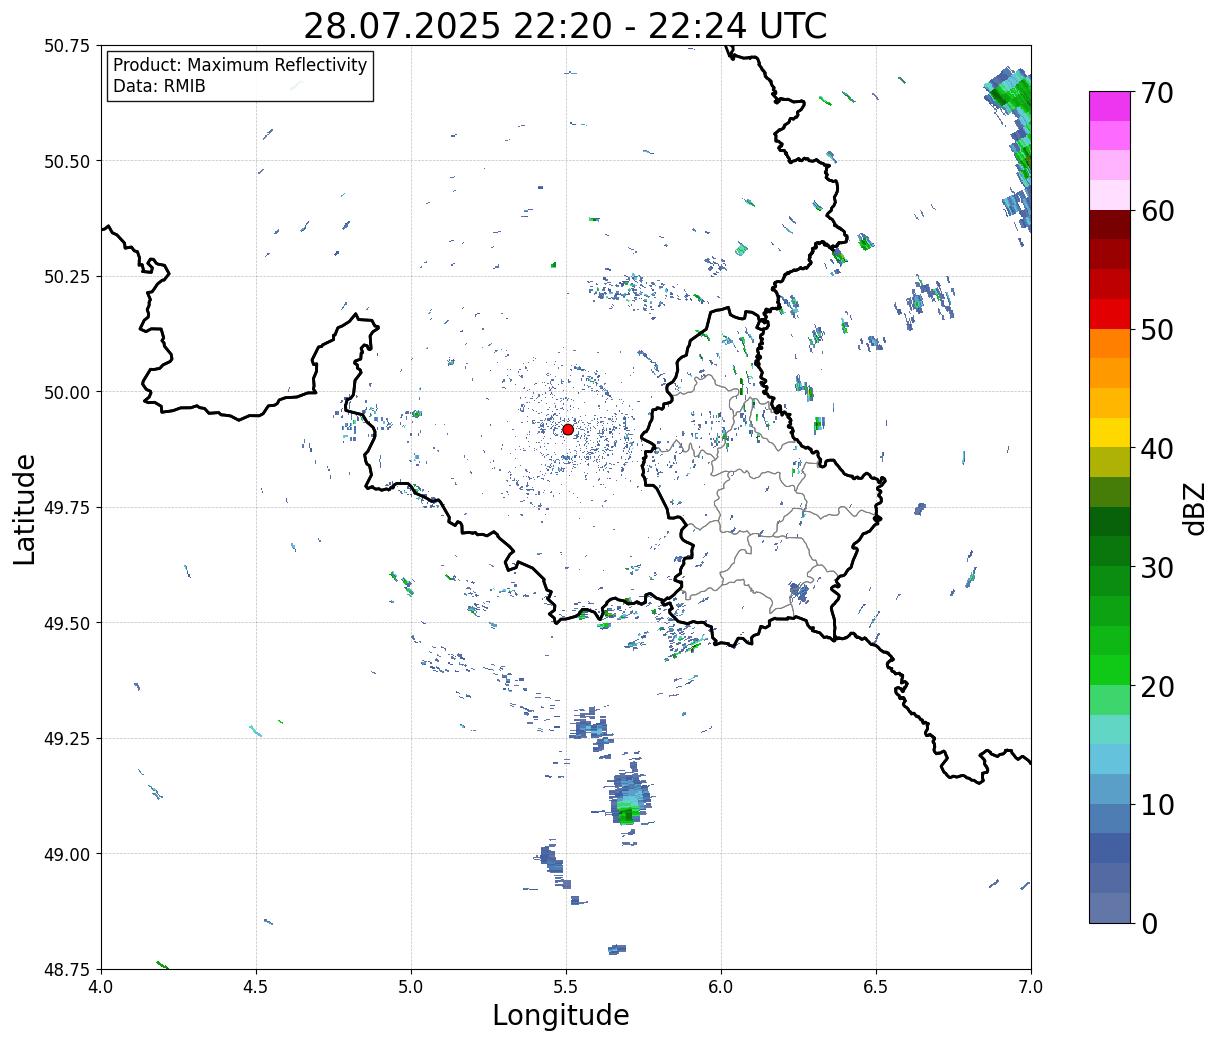Image resolution: width=1219 pixels, height=1040 pixels.
Task: Click the latitude tick label 50.00
Action: click(x=67, y=392)
